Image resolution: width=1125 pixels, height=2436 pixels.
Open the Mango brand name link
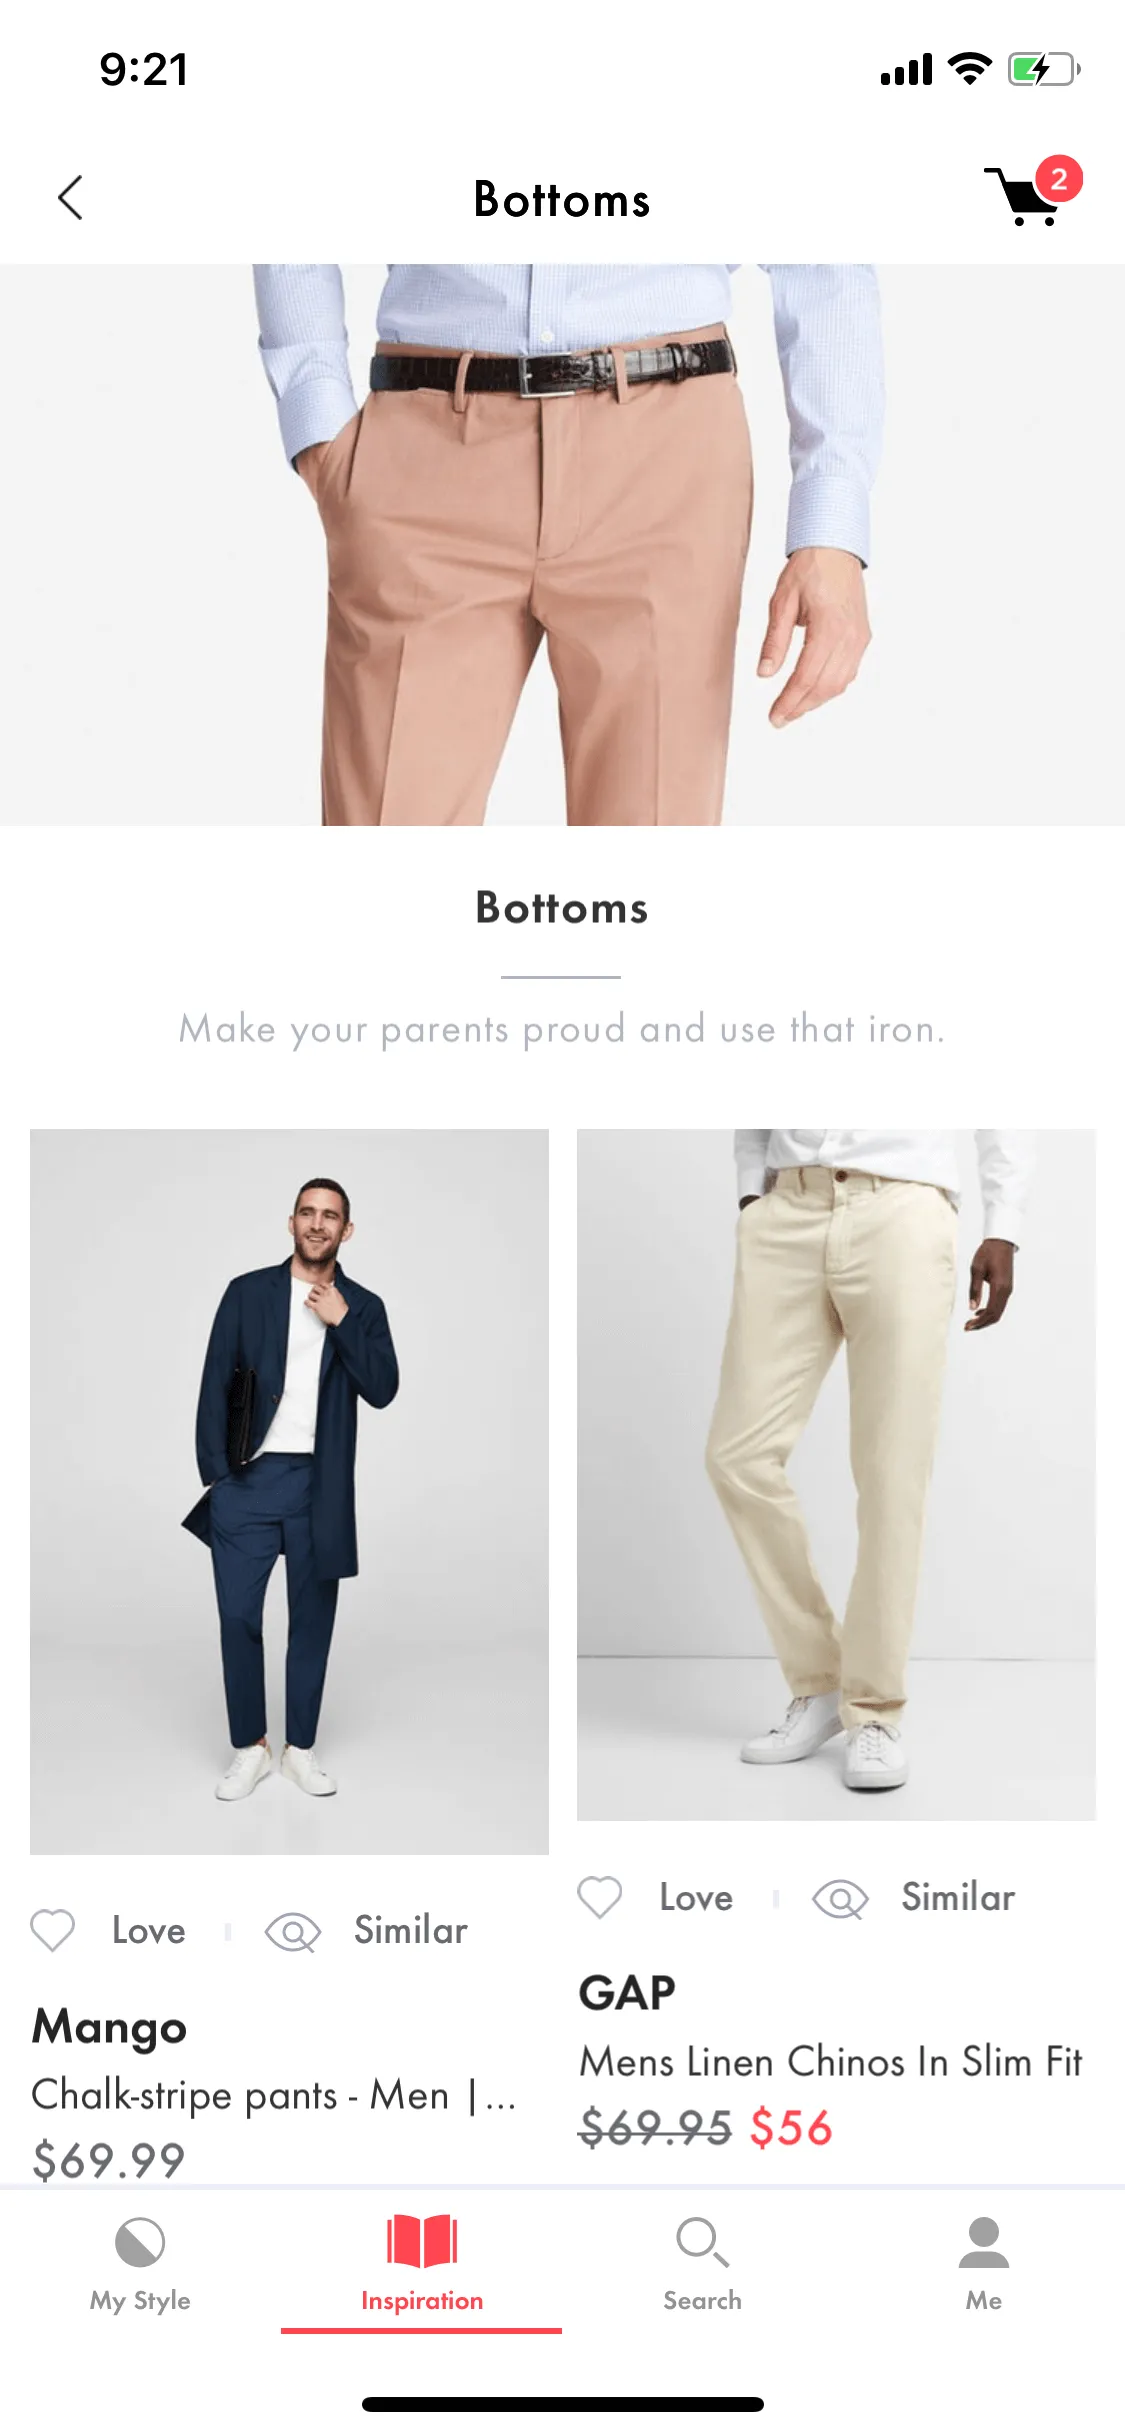pos(110,2028)
